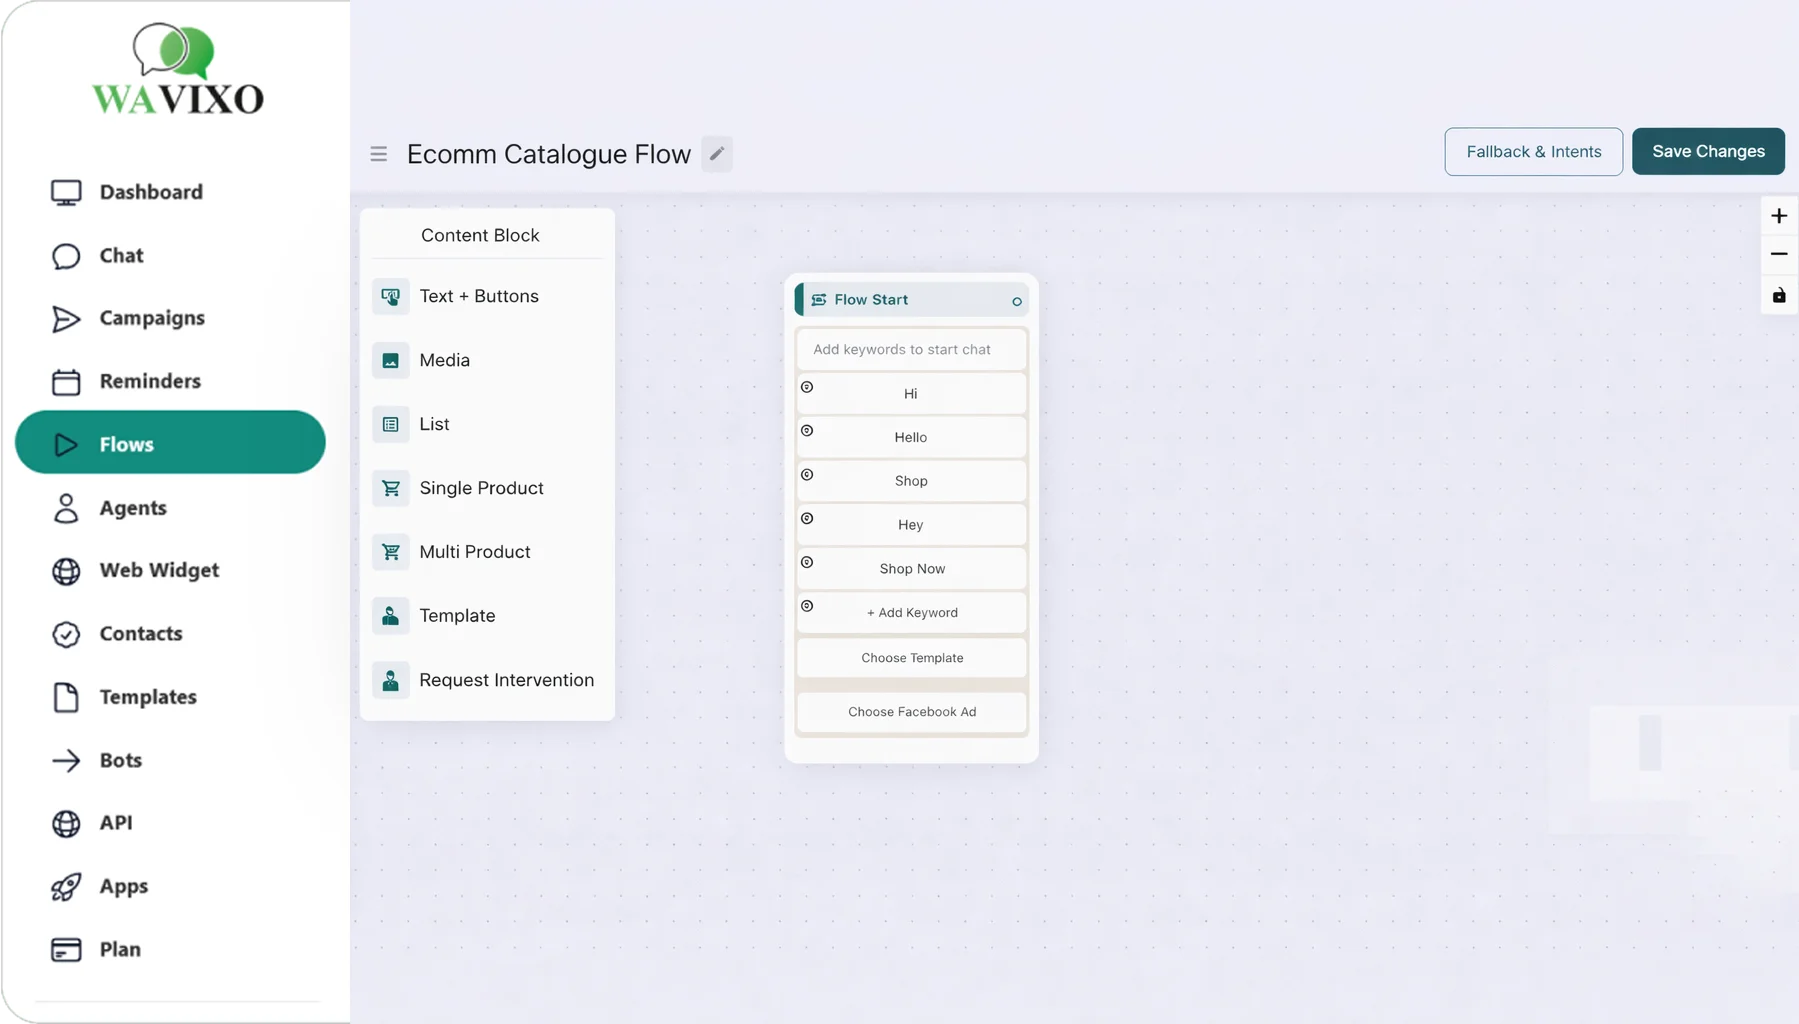Click the pencil icon to rename flow
1799x1024 pixels.
pyautogui.click(x=716, y=154)
